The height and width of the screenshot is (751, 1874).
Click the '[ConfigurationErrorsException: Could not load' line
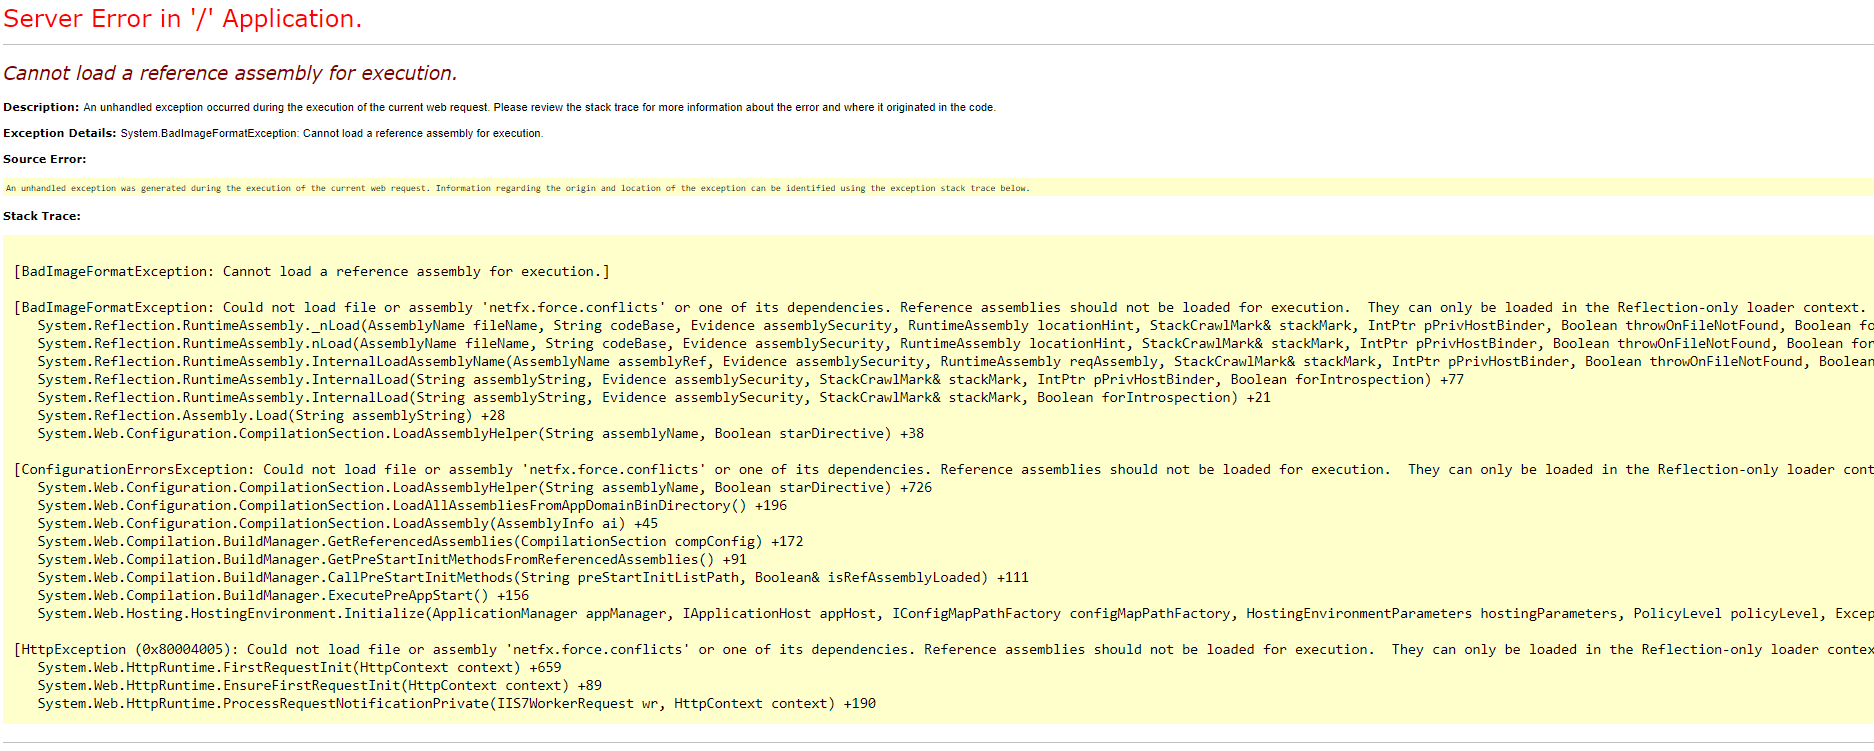943,469
